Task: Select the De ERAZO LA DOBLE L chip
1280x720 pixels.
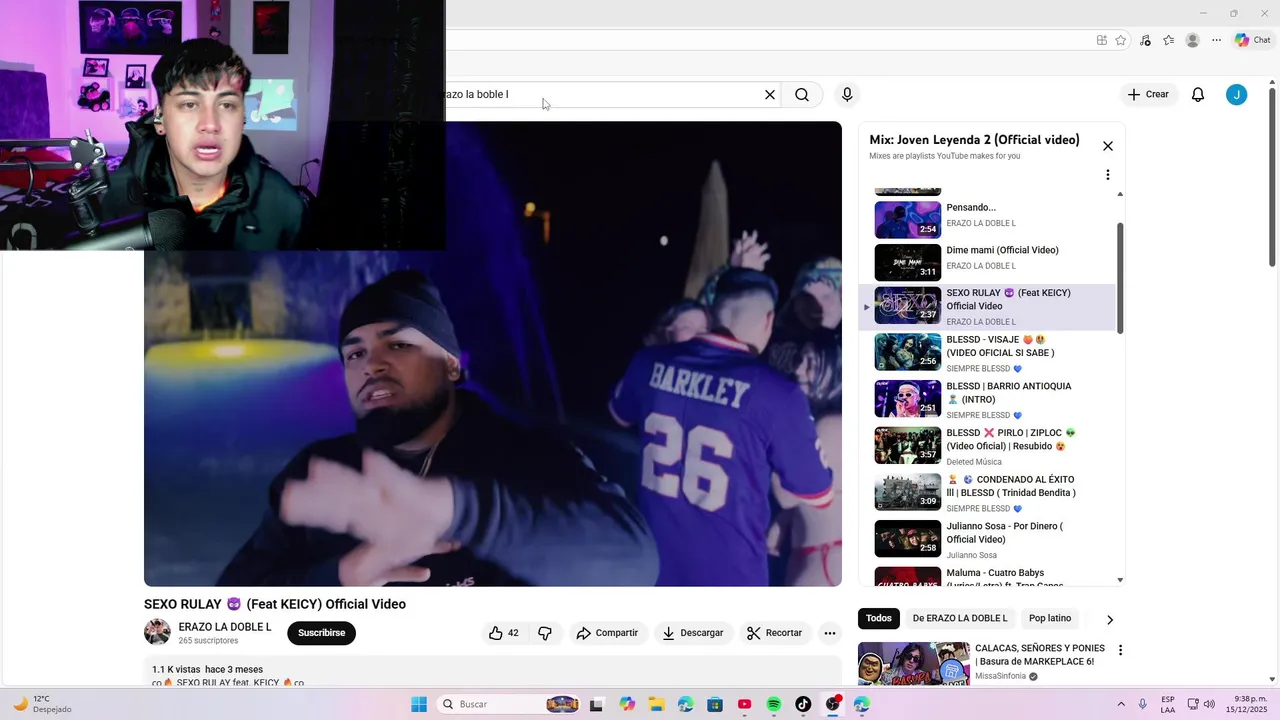Action: (960, 618)
